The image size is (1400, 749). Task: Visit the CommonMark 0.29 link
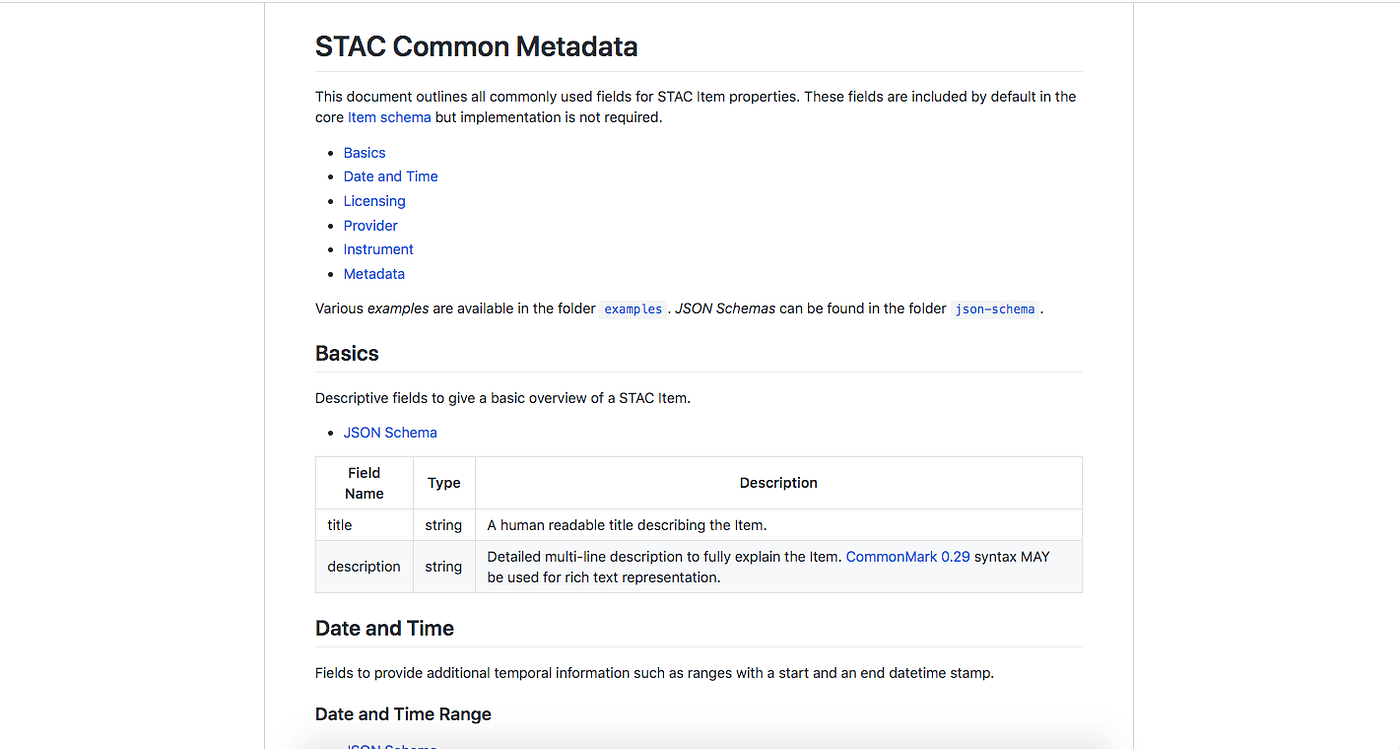(908, 556)
